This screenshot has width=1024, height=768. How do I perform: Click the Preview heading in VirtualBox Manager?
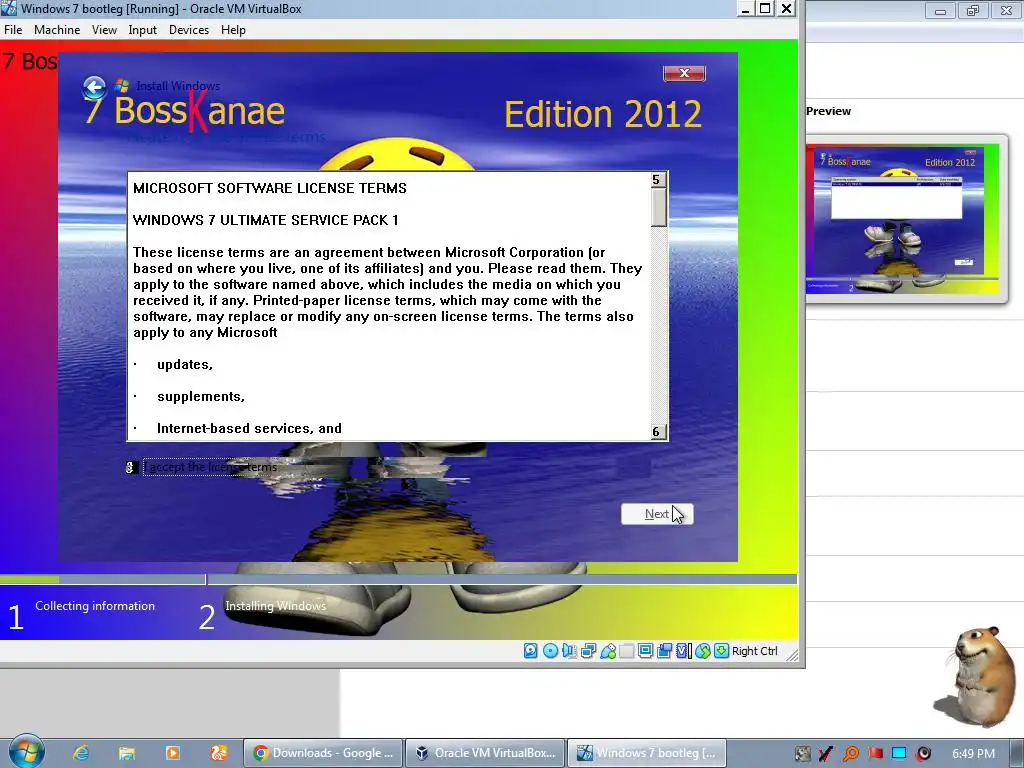click(x=828, y=111)
